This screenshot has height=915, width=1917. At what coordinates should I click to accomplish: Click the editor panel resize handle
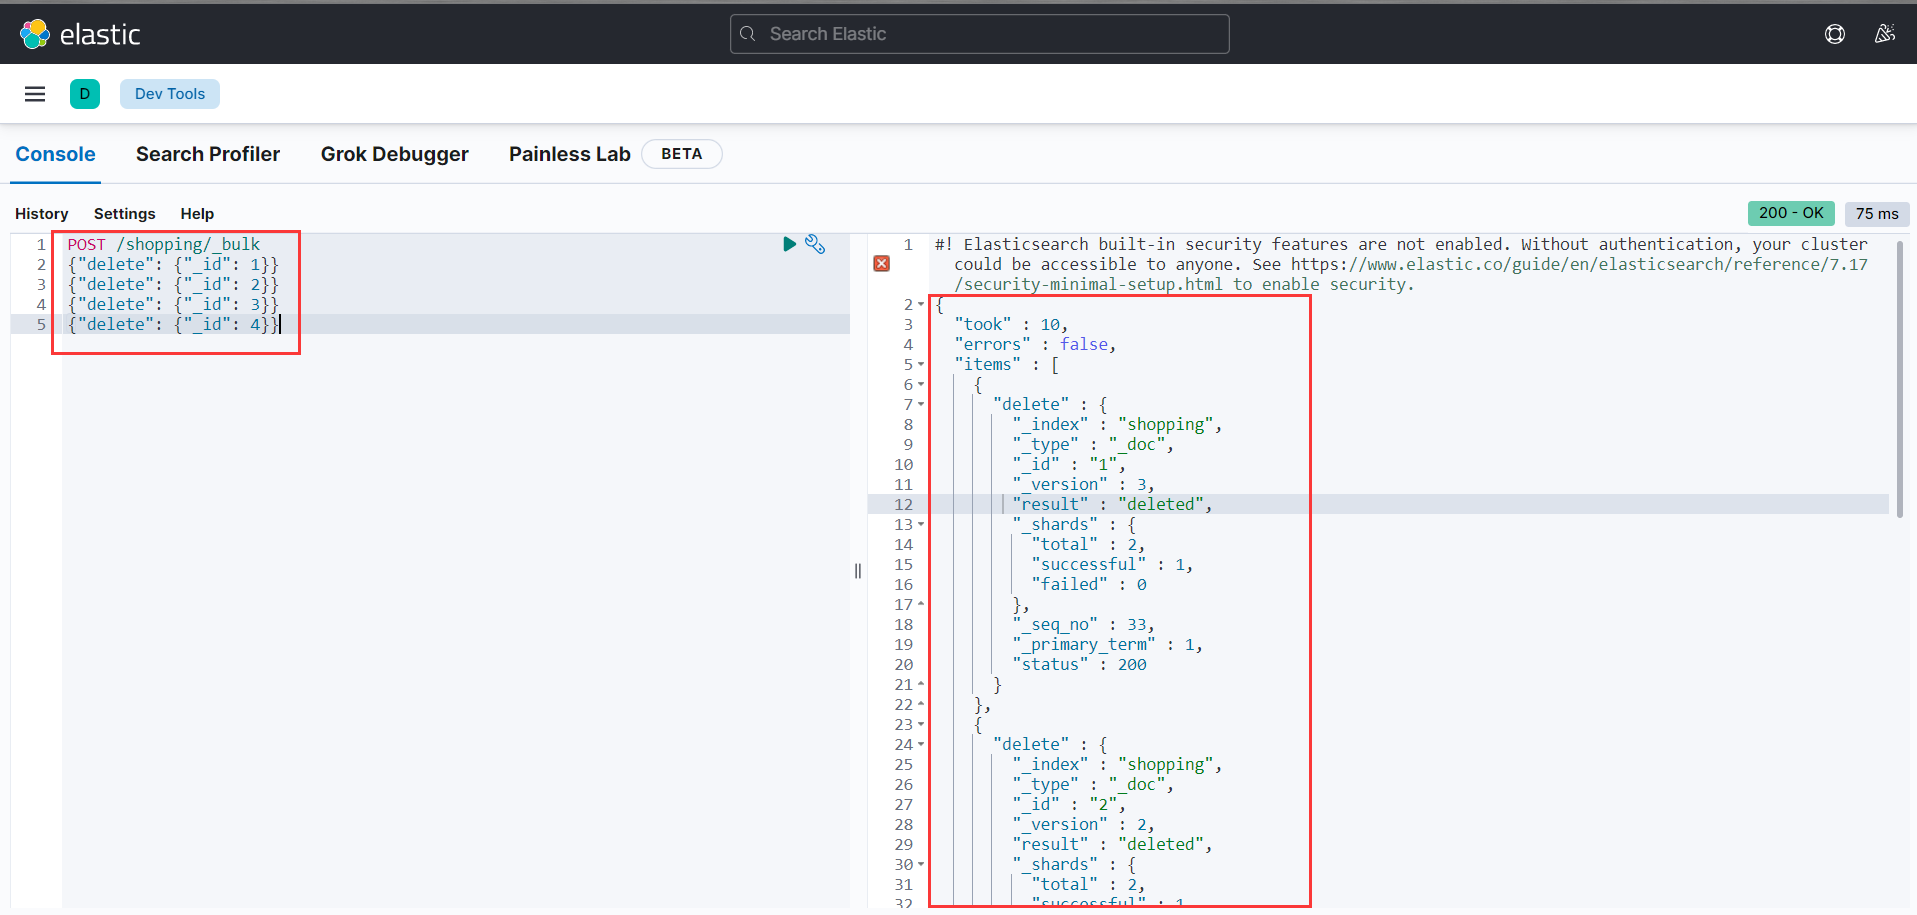pos(858,571)
